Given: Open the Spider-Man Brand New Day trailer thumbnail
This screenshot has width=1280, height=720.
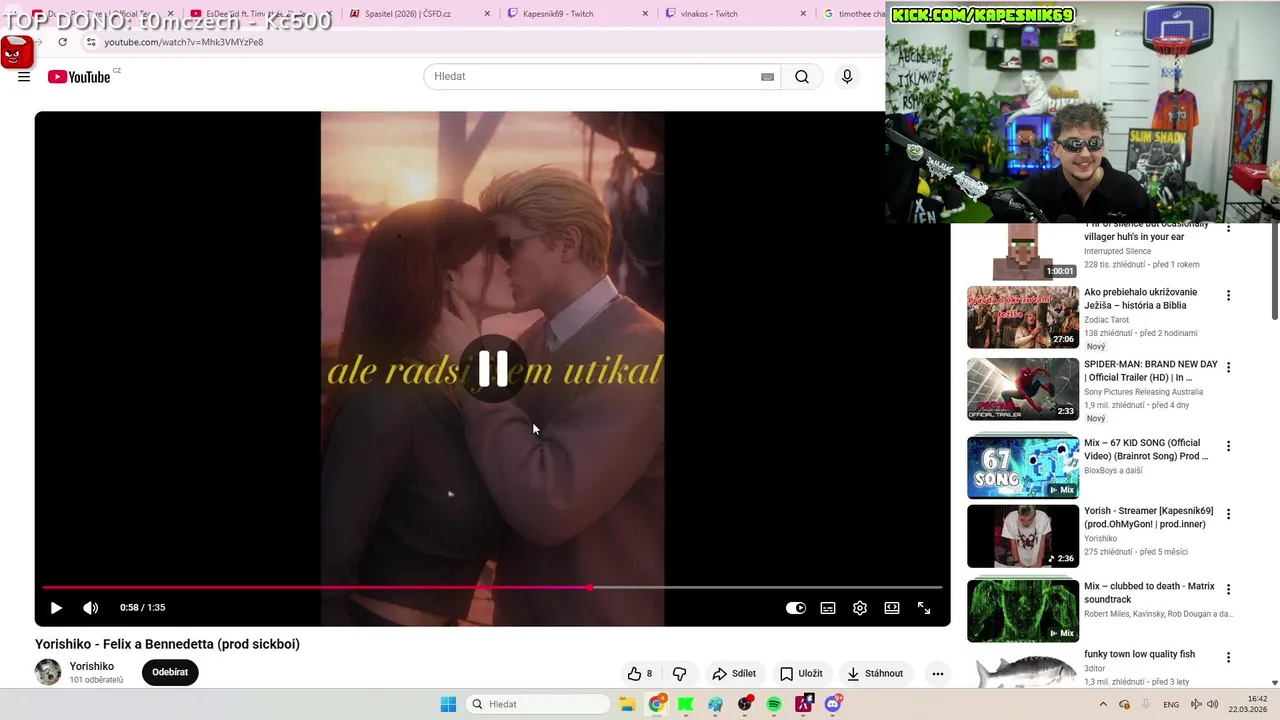Looking at the screenshot, I should (x=1023, y=389).
